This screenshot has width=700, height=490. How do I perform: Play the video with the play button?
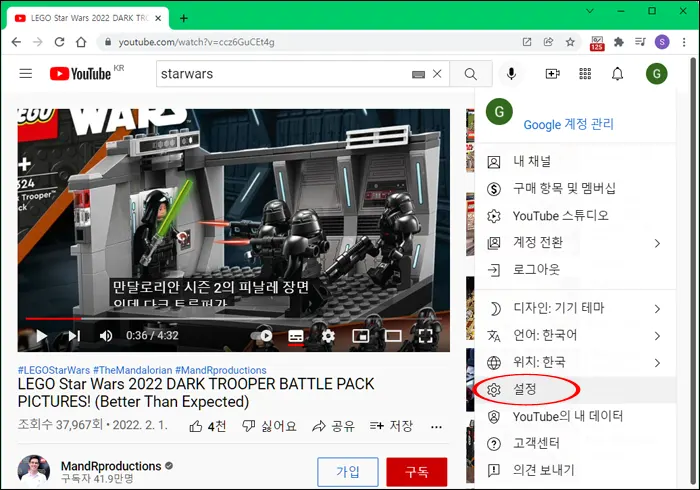pos(42,336)
